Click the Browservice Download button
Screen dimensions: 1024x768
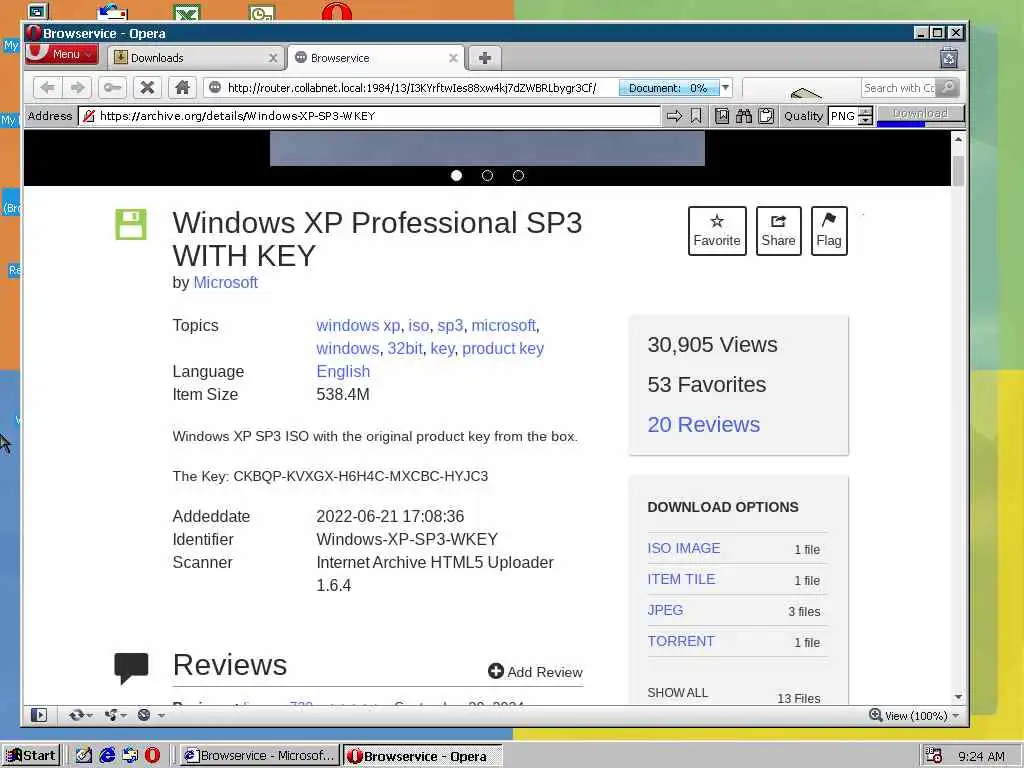[x=920, y=114]
